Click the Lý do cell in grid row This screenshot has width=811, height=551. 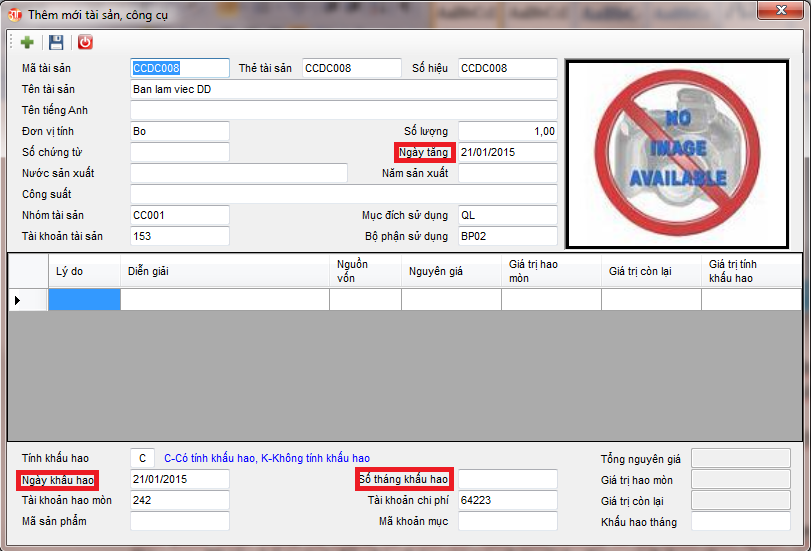pyautogui.click(x=84, y=299)
